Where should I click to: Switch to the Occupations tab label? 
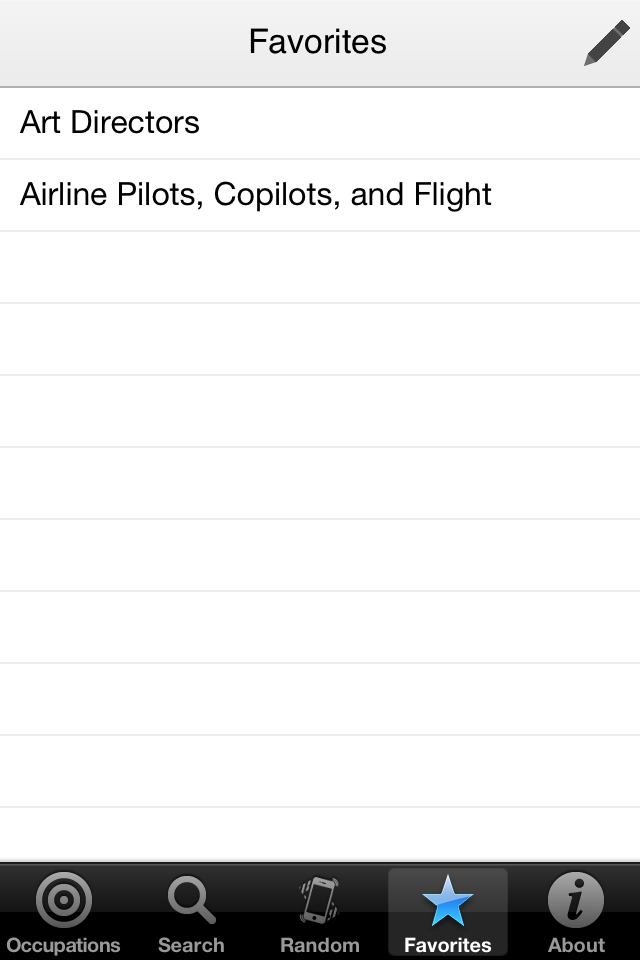pyautogui.click(x=64, y=945)
